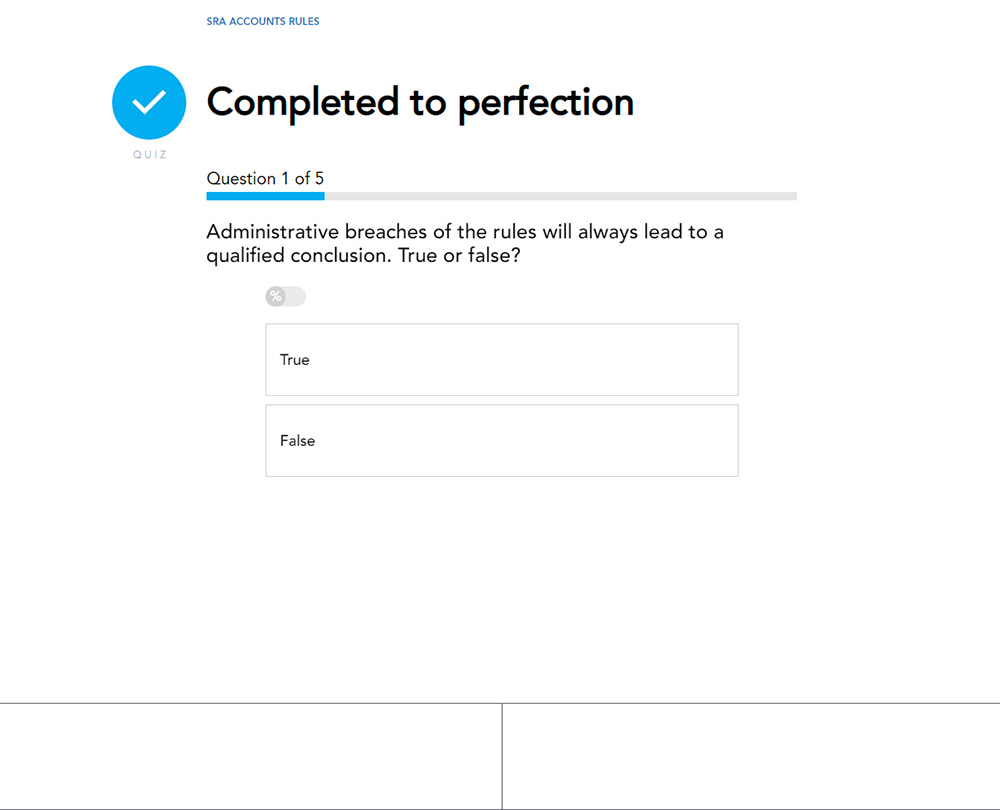Click the "Completed to perfection" heading

420,102
